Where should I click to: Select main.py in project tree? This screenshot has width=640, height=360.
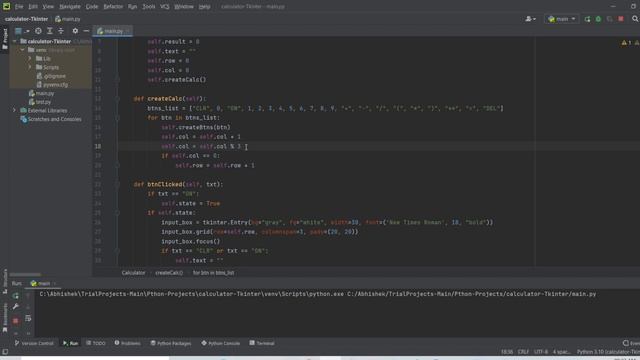[x=42, y=93]
